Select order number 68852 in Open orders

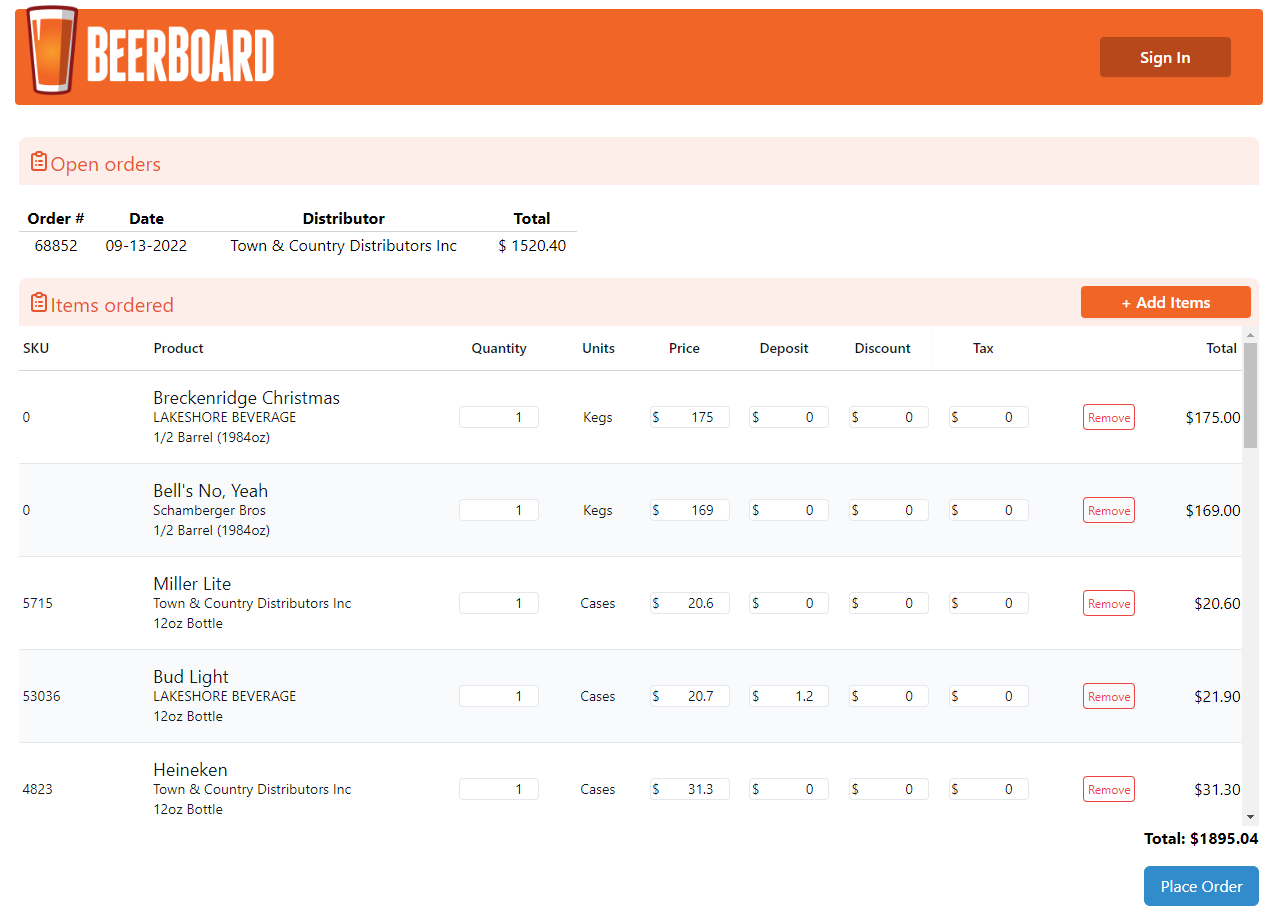[x=56, y=245]
